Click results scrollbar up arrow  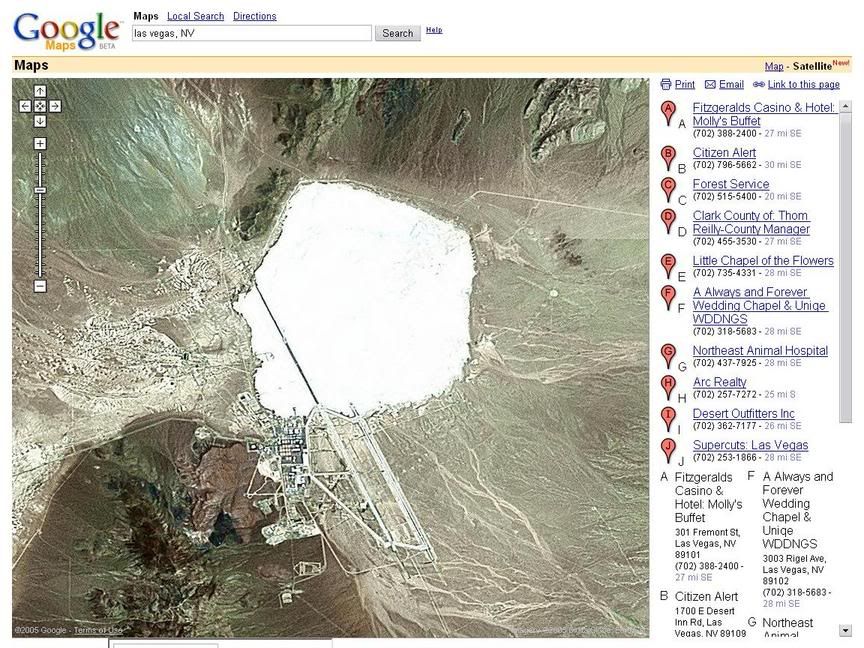click(x=845, y=107)
